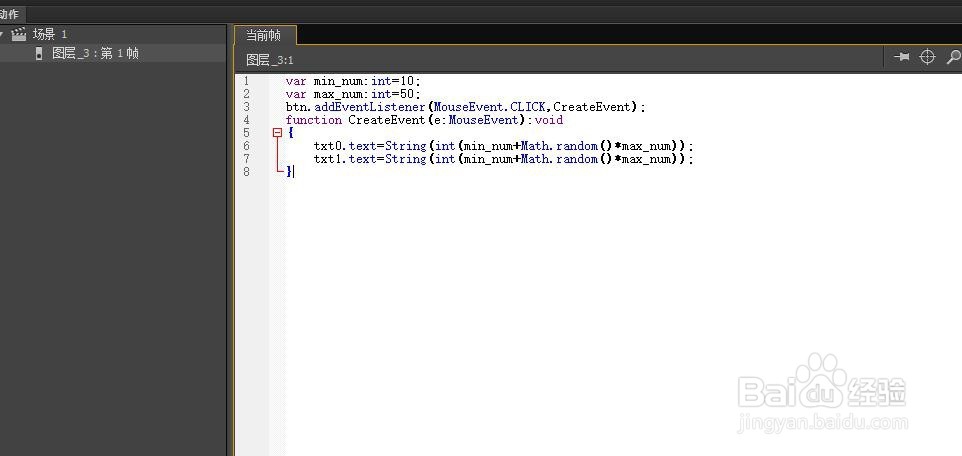Click the clapperboard scene icon beside 场景 1
Viewport: 962px width, 456px height.
[19, 34]
